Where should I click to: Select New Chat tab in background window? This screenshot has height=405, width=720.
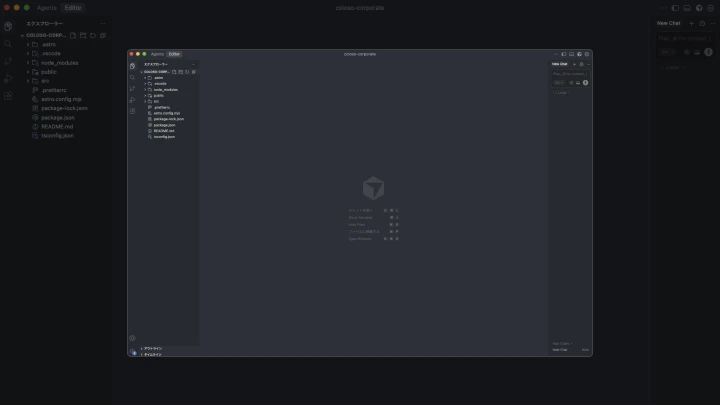(668, 23)
